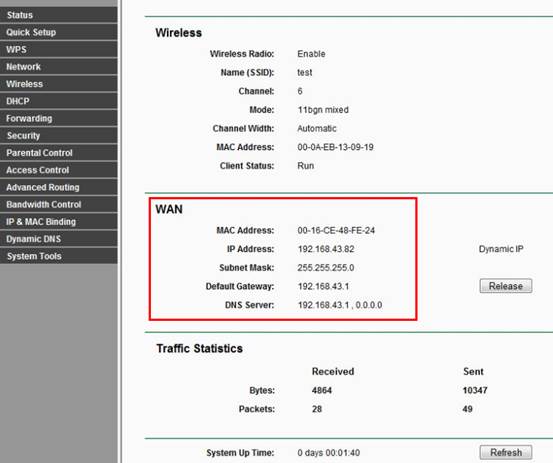Click the Refresh button
This screenshot has height=463, width=553.
[506, 452]
